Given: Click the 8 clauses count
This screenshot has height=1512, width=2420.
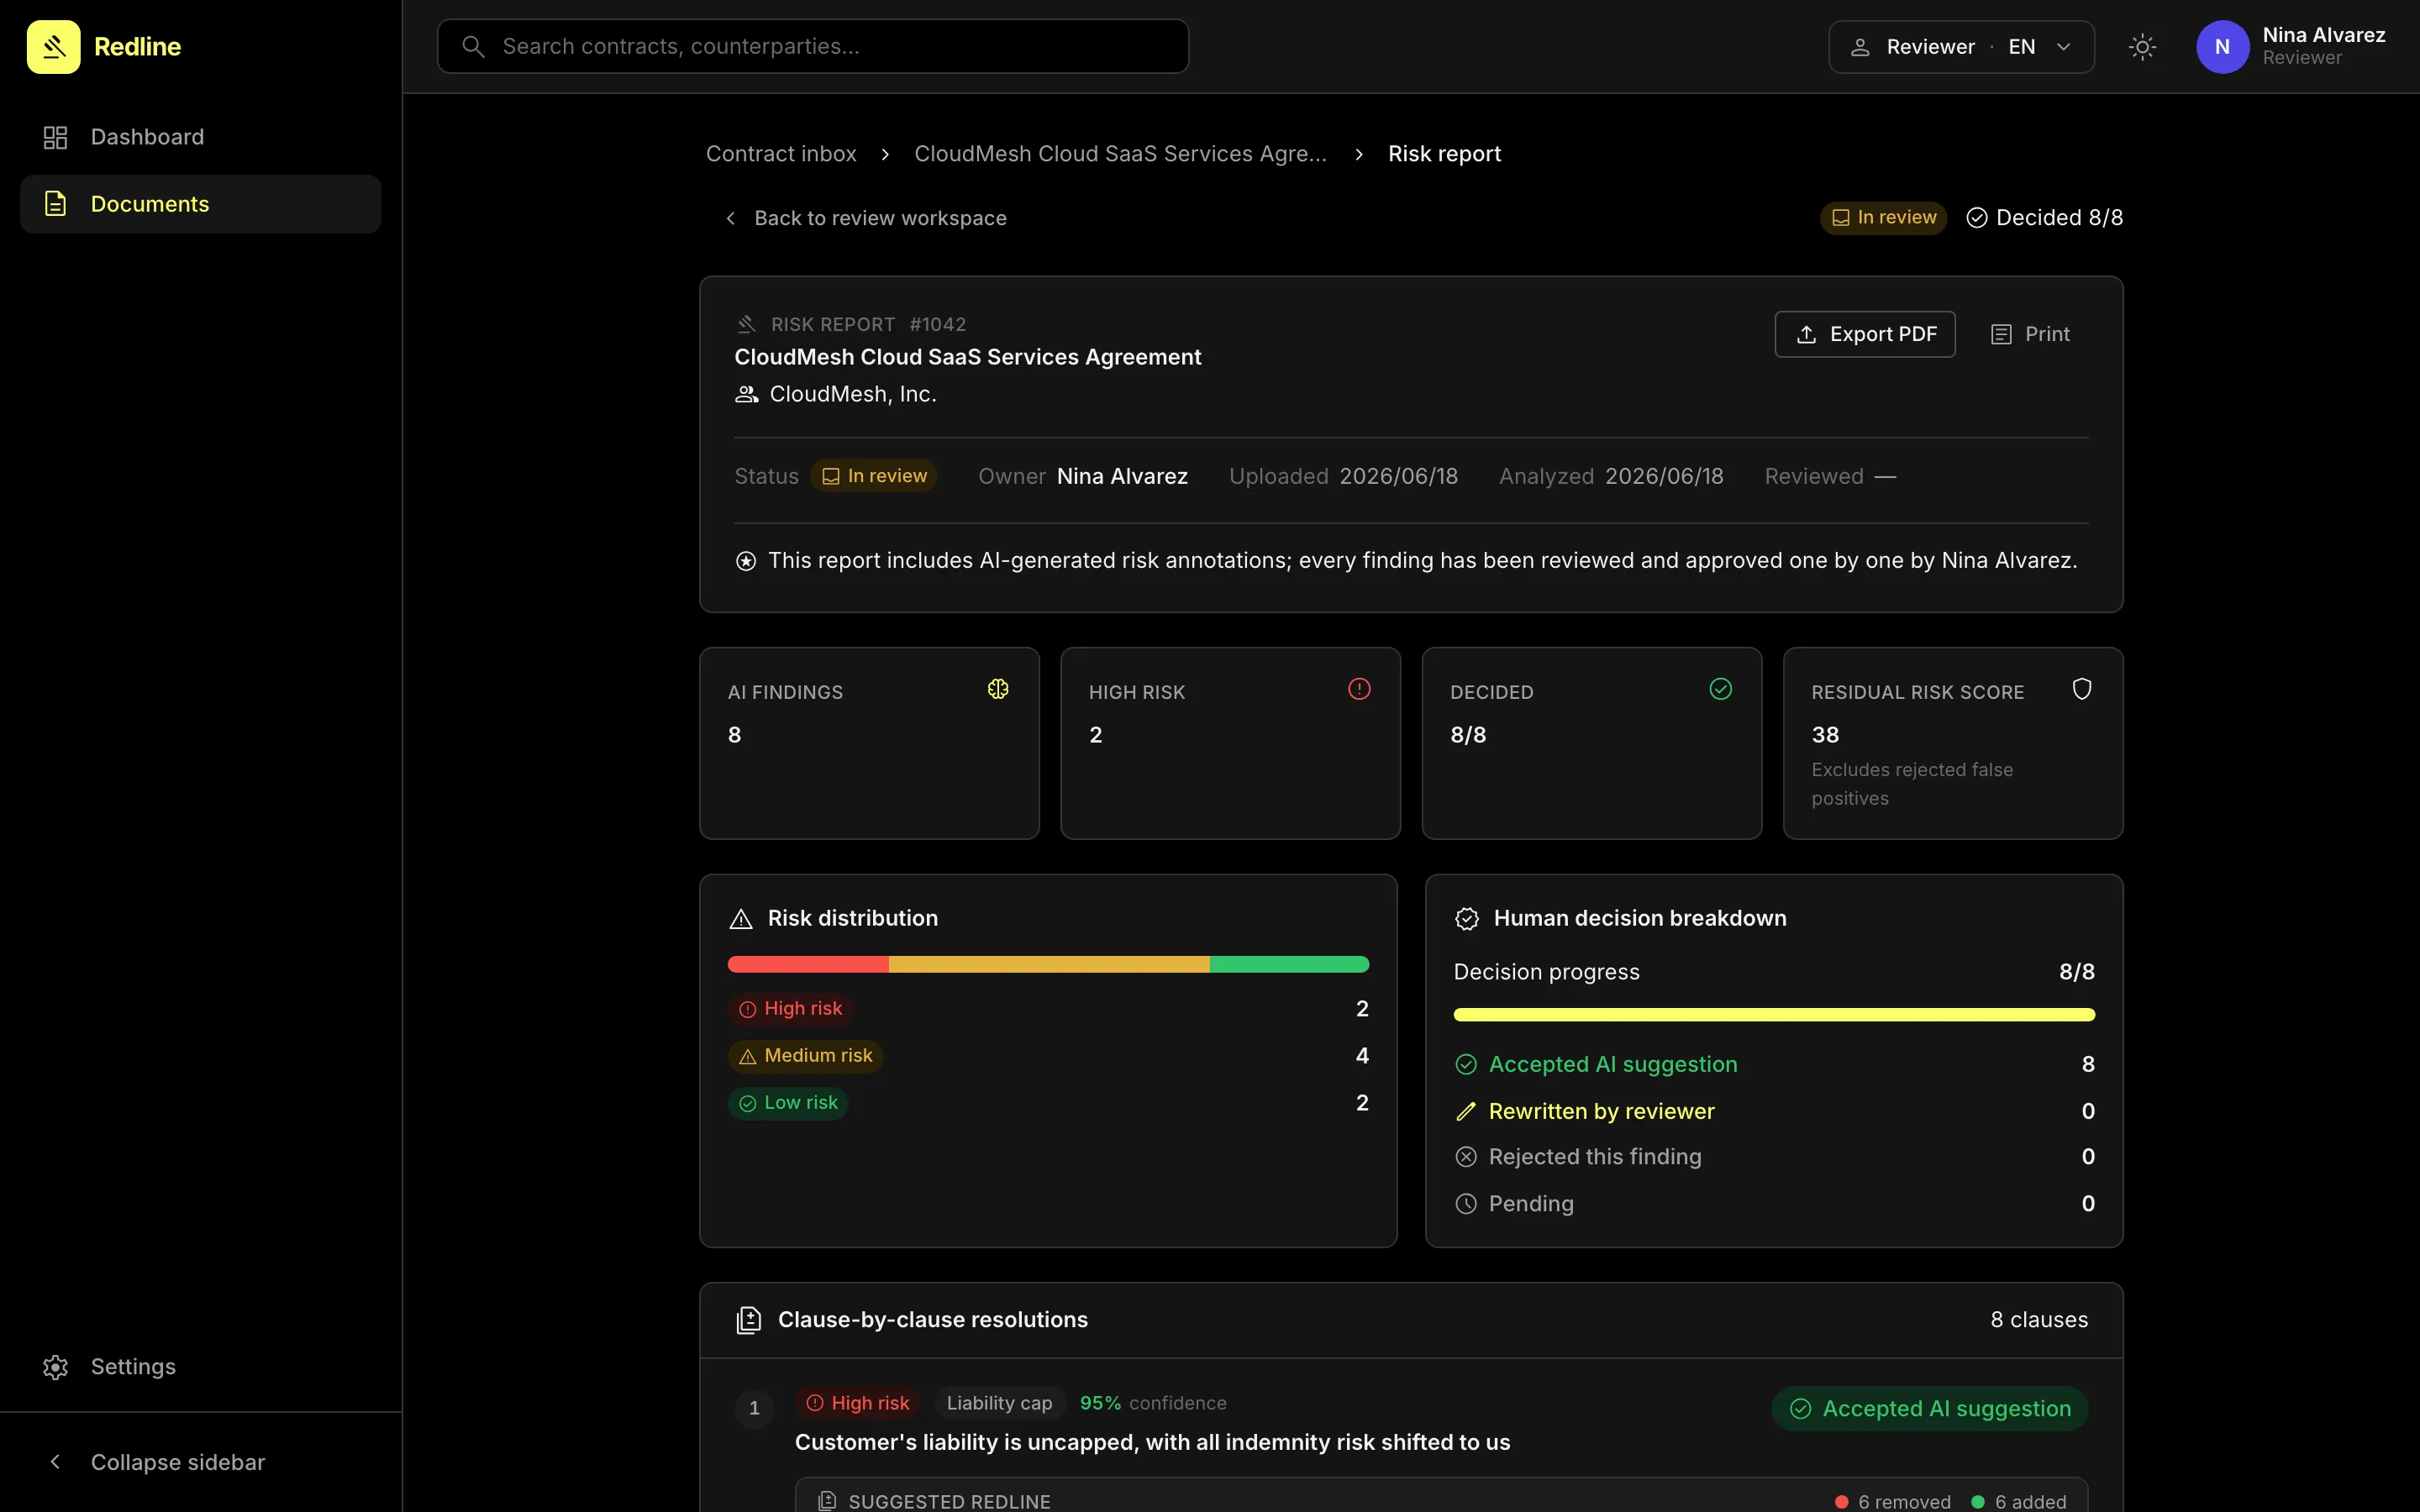Looking at the screenshot, I should click(2039, 1320).
